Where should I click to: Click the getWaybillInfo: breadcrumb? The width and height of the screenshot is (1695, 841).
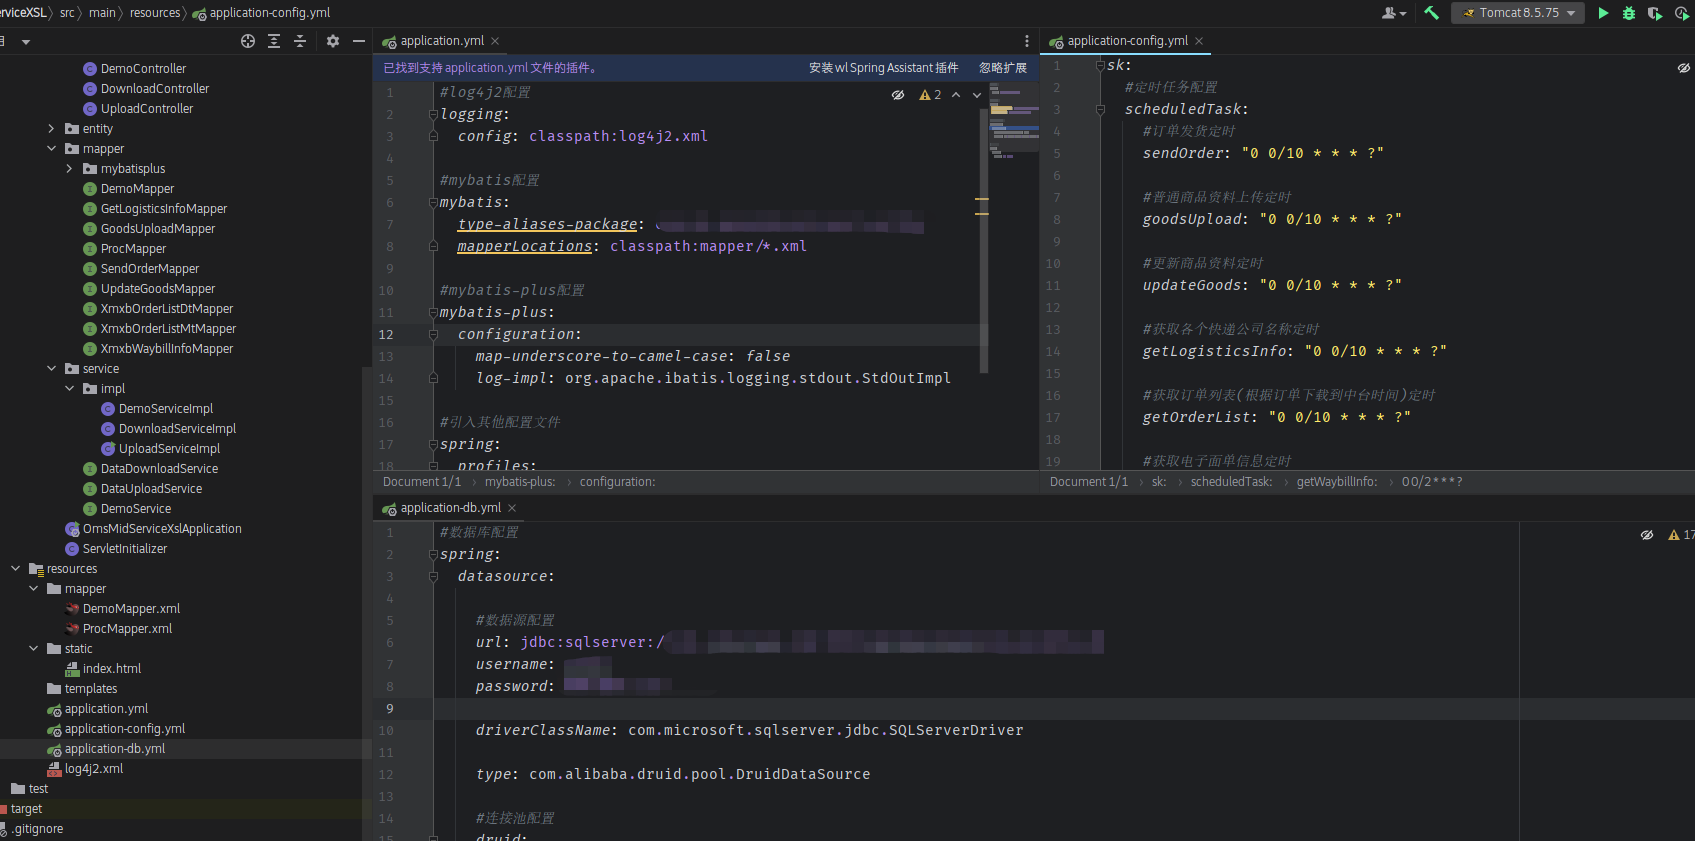[1336, 482]
